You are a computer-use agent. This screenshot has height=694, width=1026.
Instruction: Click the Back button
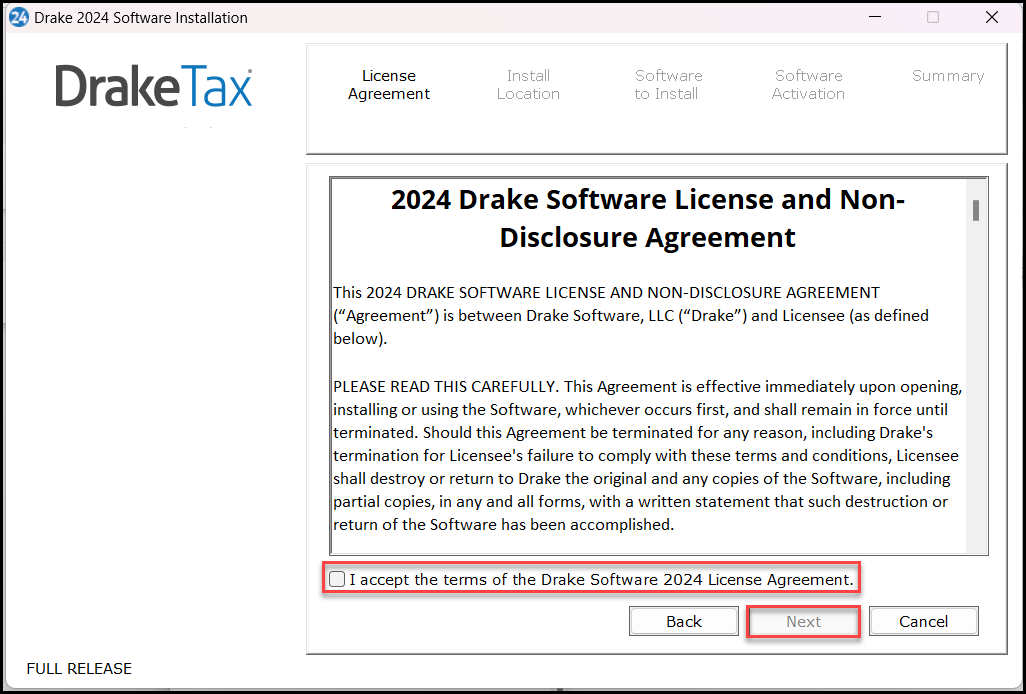pos(684,621)
